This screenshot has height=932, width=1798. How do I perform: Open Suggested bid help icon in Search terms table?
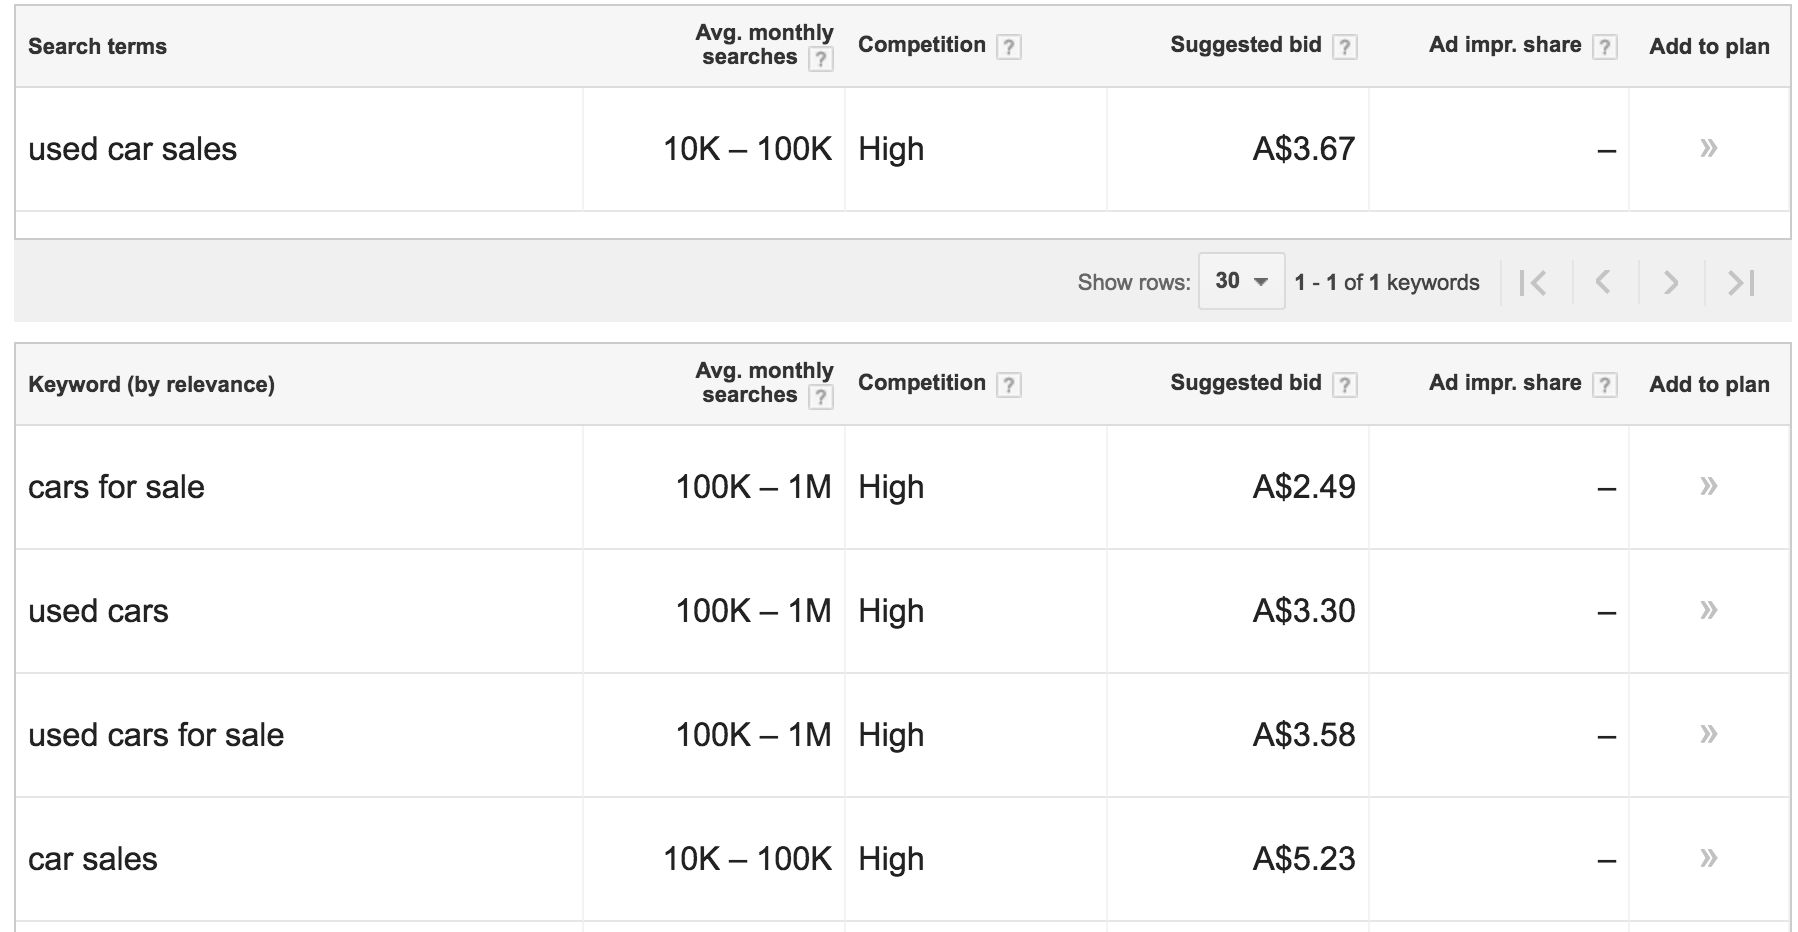(1345, 47)
